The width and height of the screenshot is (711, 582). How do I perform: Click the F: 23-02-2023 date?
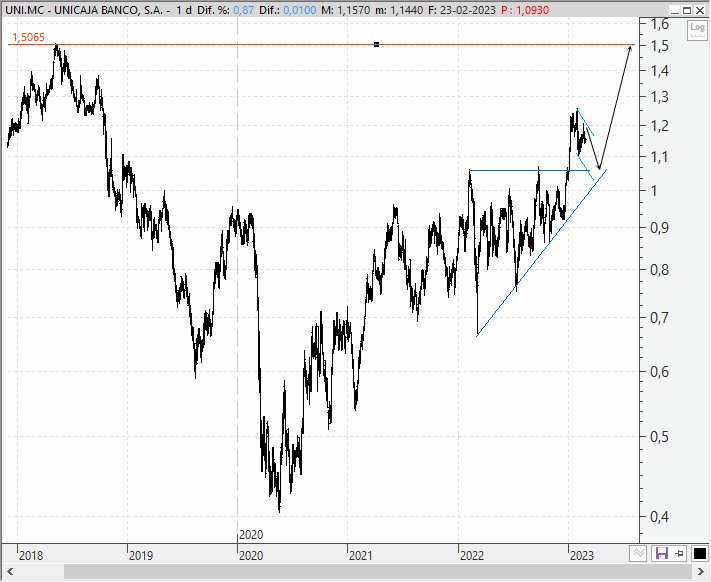(463, 10)
